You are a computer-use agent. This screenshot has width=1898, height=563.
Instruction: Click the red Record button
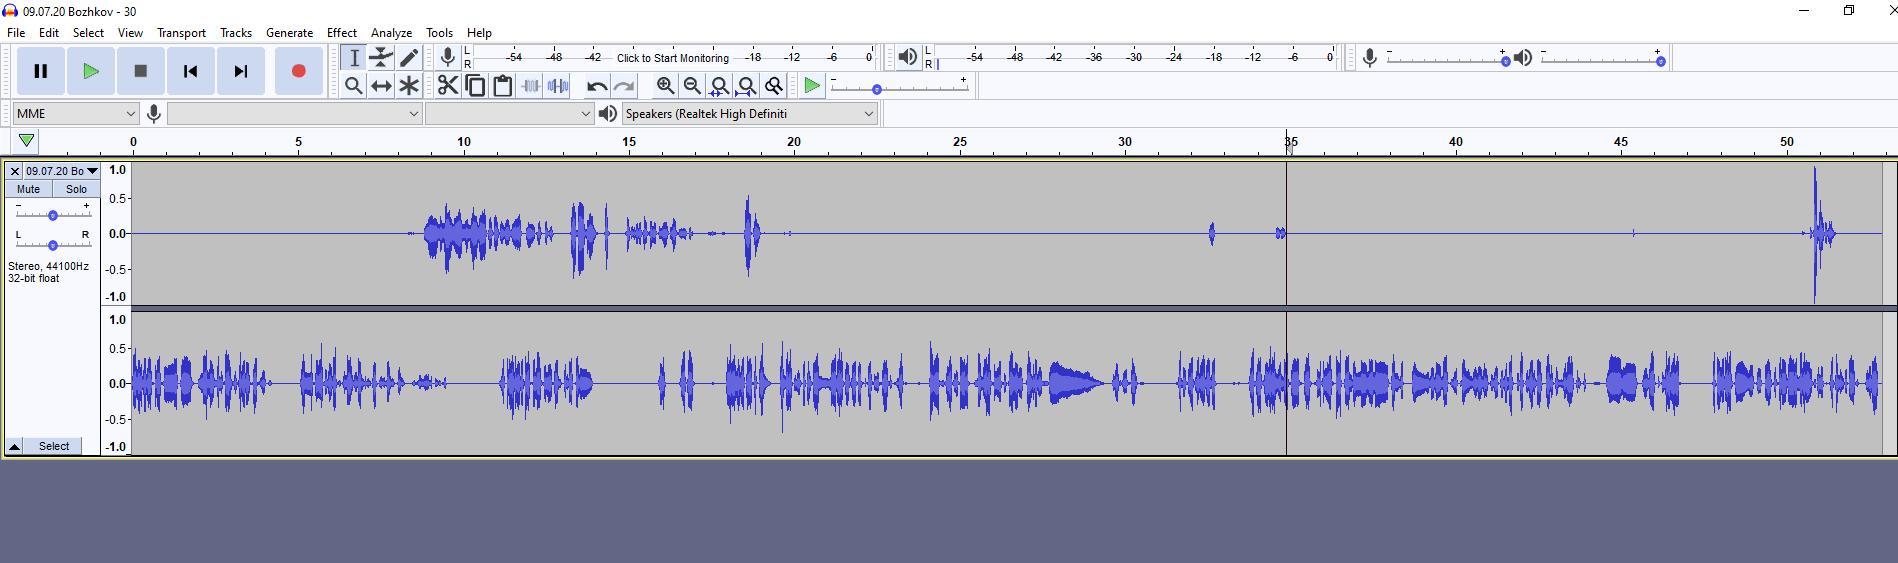298,71
